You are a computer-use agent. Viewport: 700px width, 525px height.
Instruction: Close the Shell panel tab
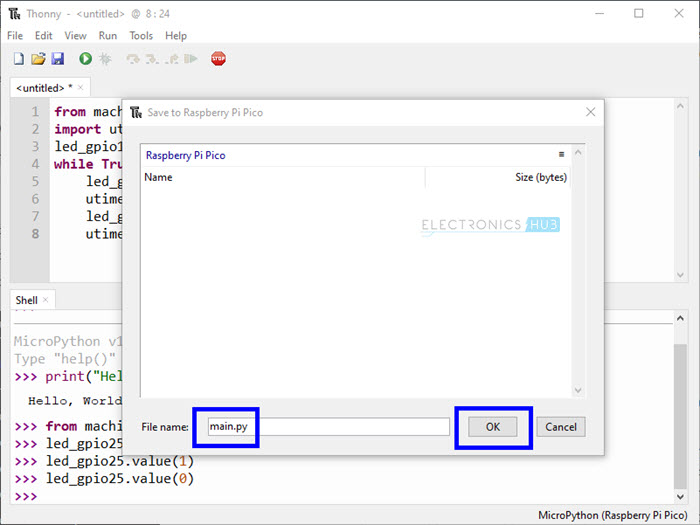pyautogui.click(x=46, y=300)
